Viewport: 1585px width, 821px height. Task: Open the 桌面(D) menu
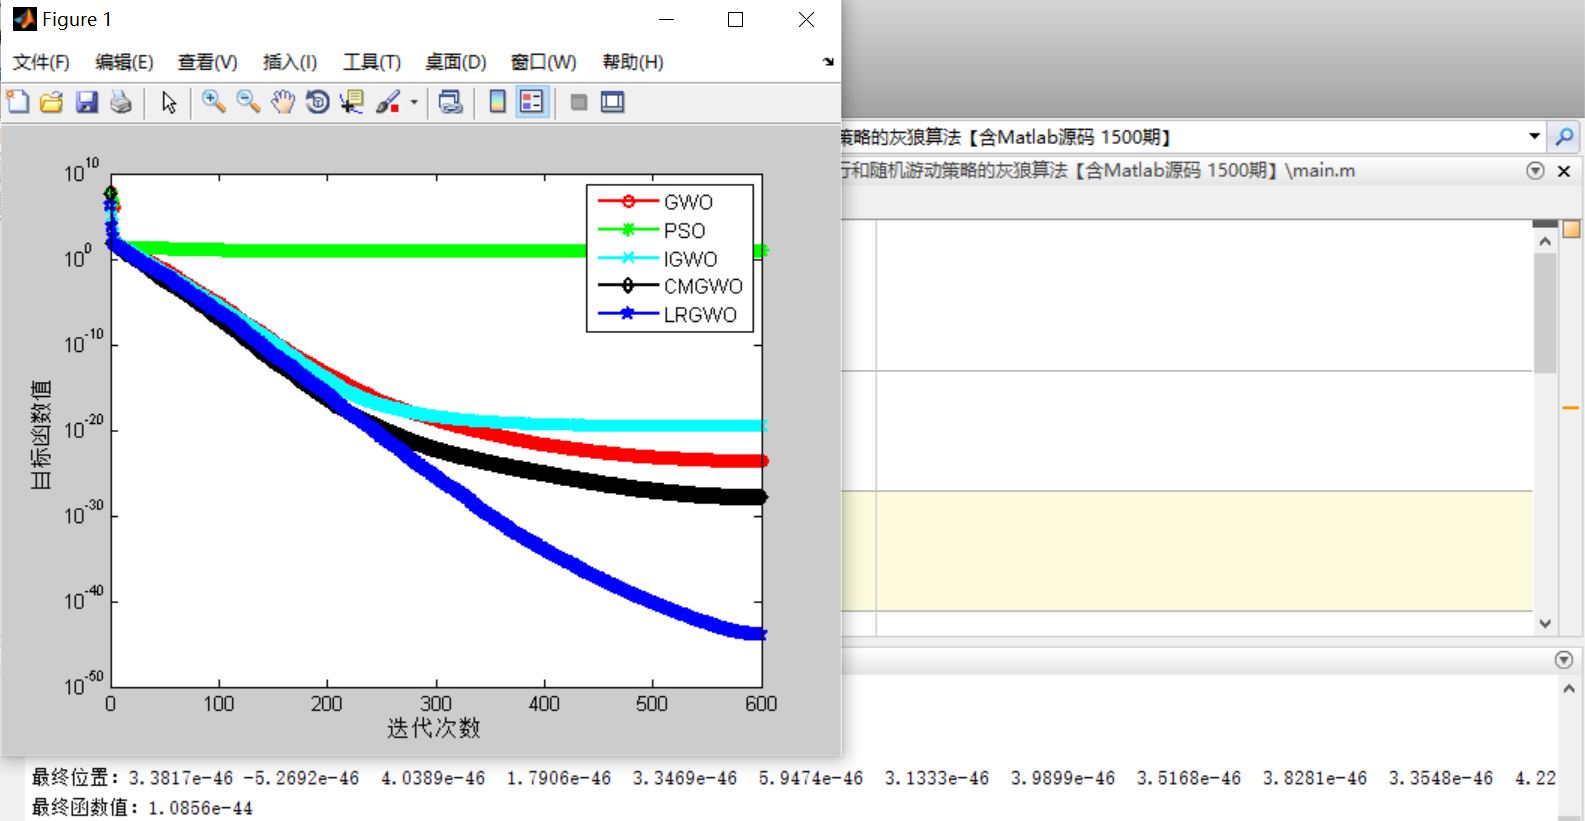pos(455,62)
